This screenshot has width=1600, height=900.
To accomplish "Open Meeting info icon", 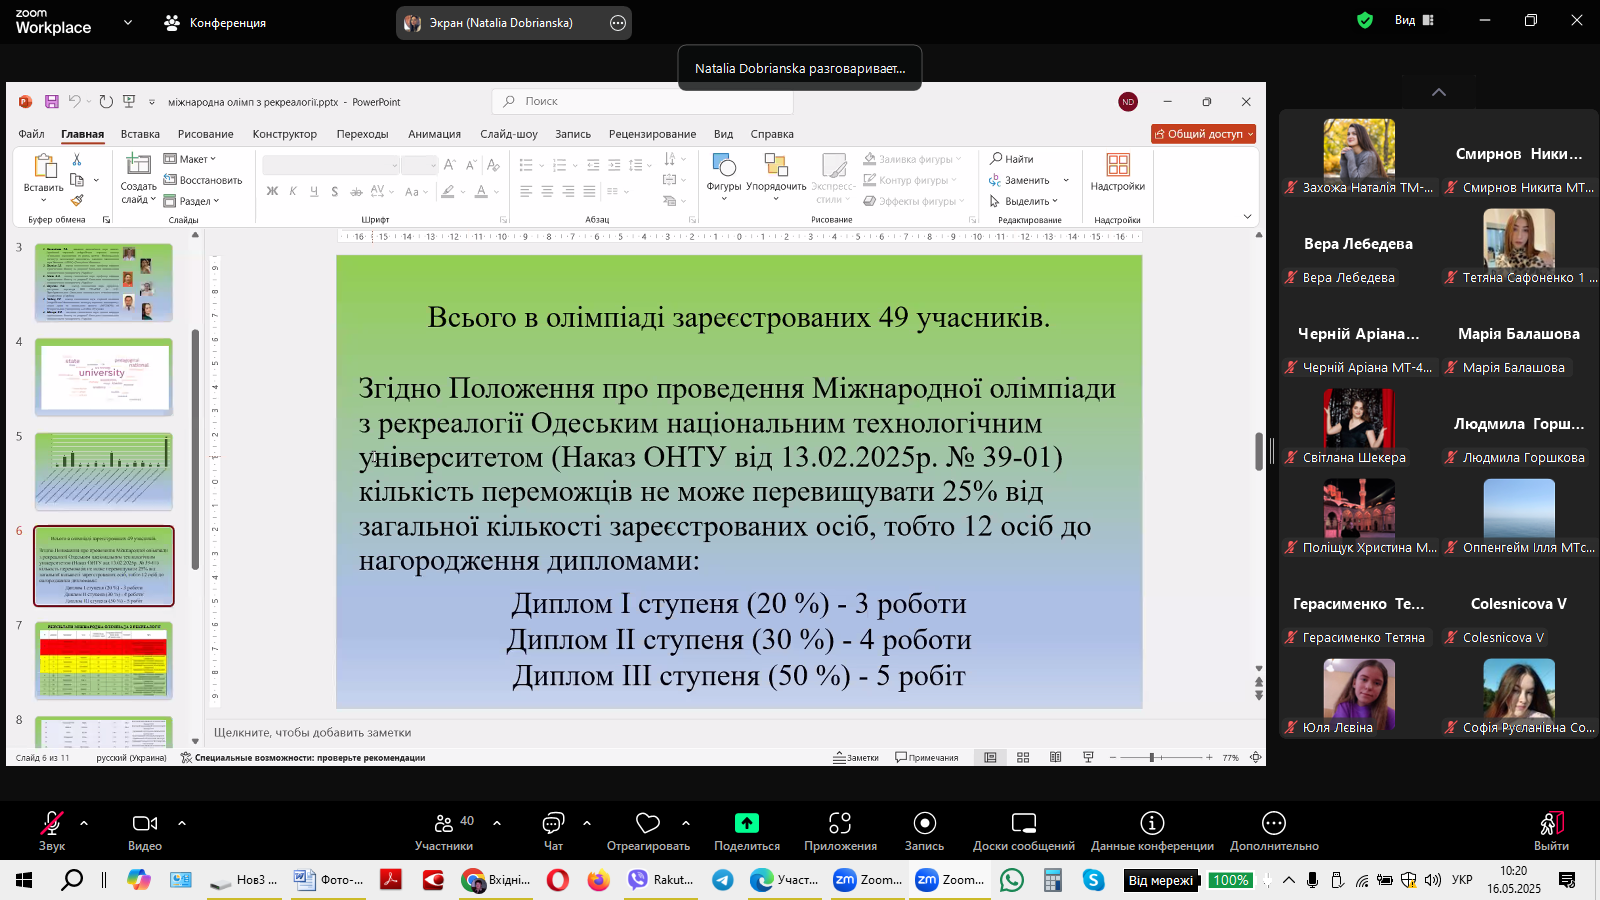I will 1152,823.
